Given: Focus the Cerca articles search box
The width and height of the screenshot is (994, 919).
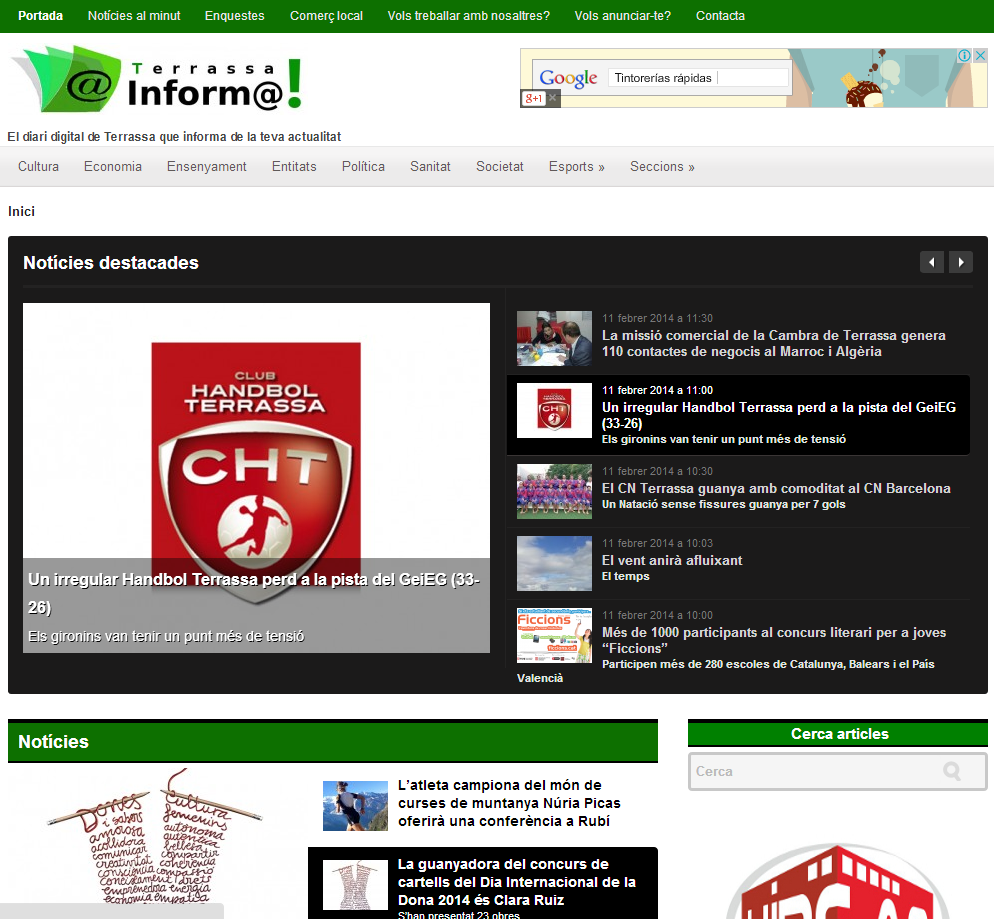Looking at the screenshot, I should click(x=837, y=771).
